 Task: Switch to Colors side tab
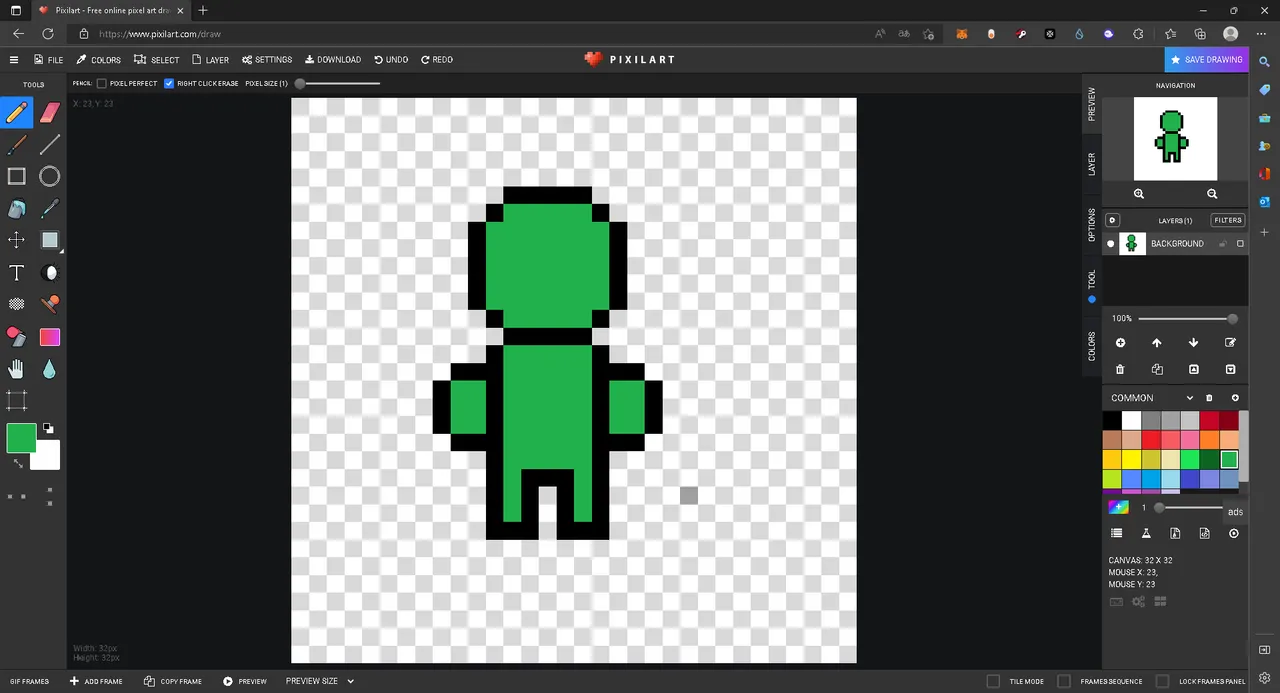(1092, 346)
